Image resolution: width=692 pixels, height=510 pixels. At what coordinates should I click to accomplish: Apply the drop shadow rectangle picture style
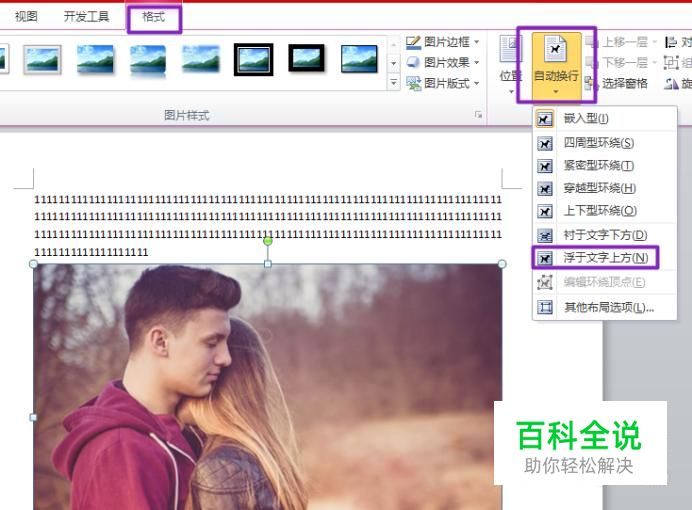point(95,59)
